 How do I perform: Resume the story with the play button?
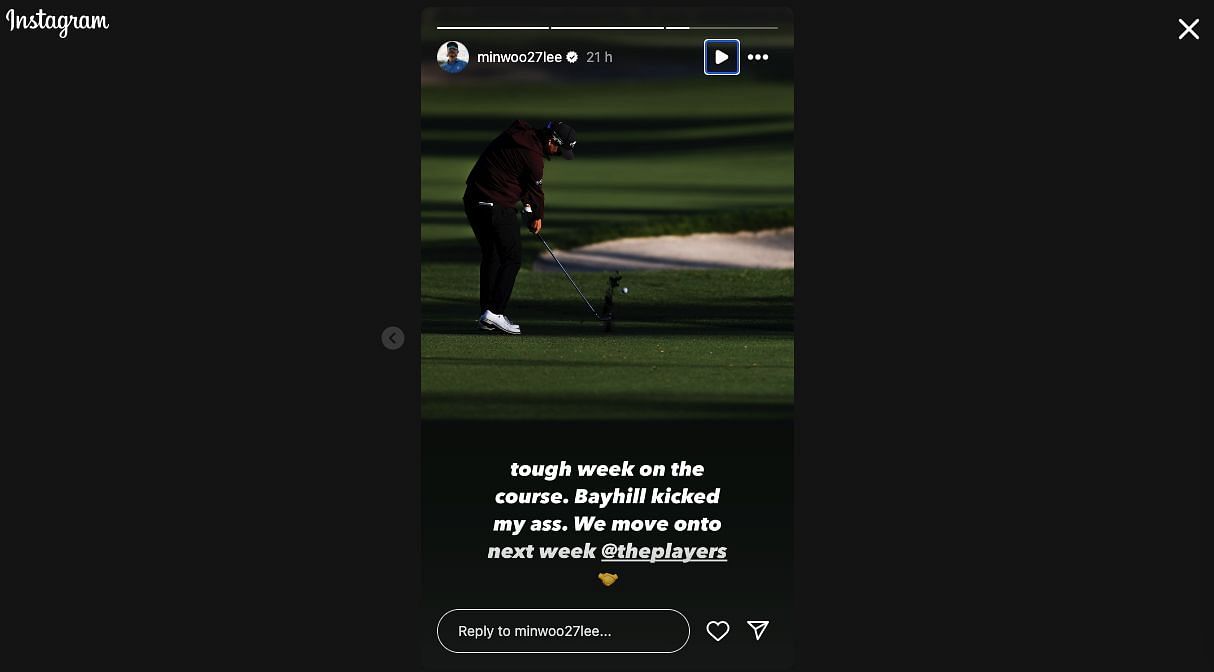point(721,57)
